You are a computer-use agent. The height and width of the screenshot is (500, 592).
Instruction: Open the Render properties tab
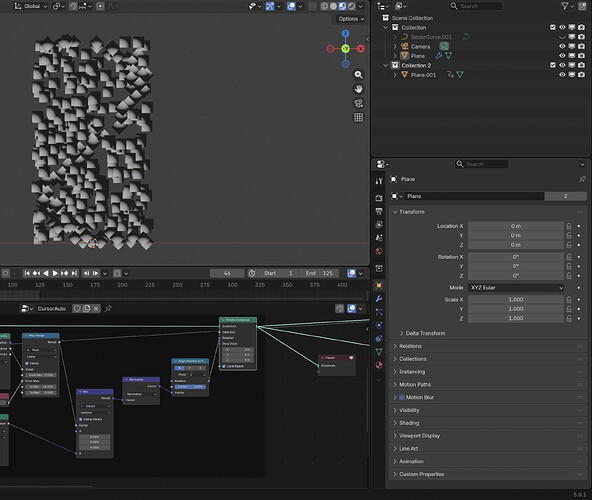click(x=379, y=198)
